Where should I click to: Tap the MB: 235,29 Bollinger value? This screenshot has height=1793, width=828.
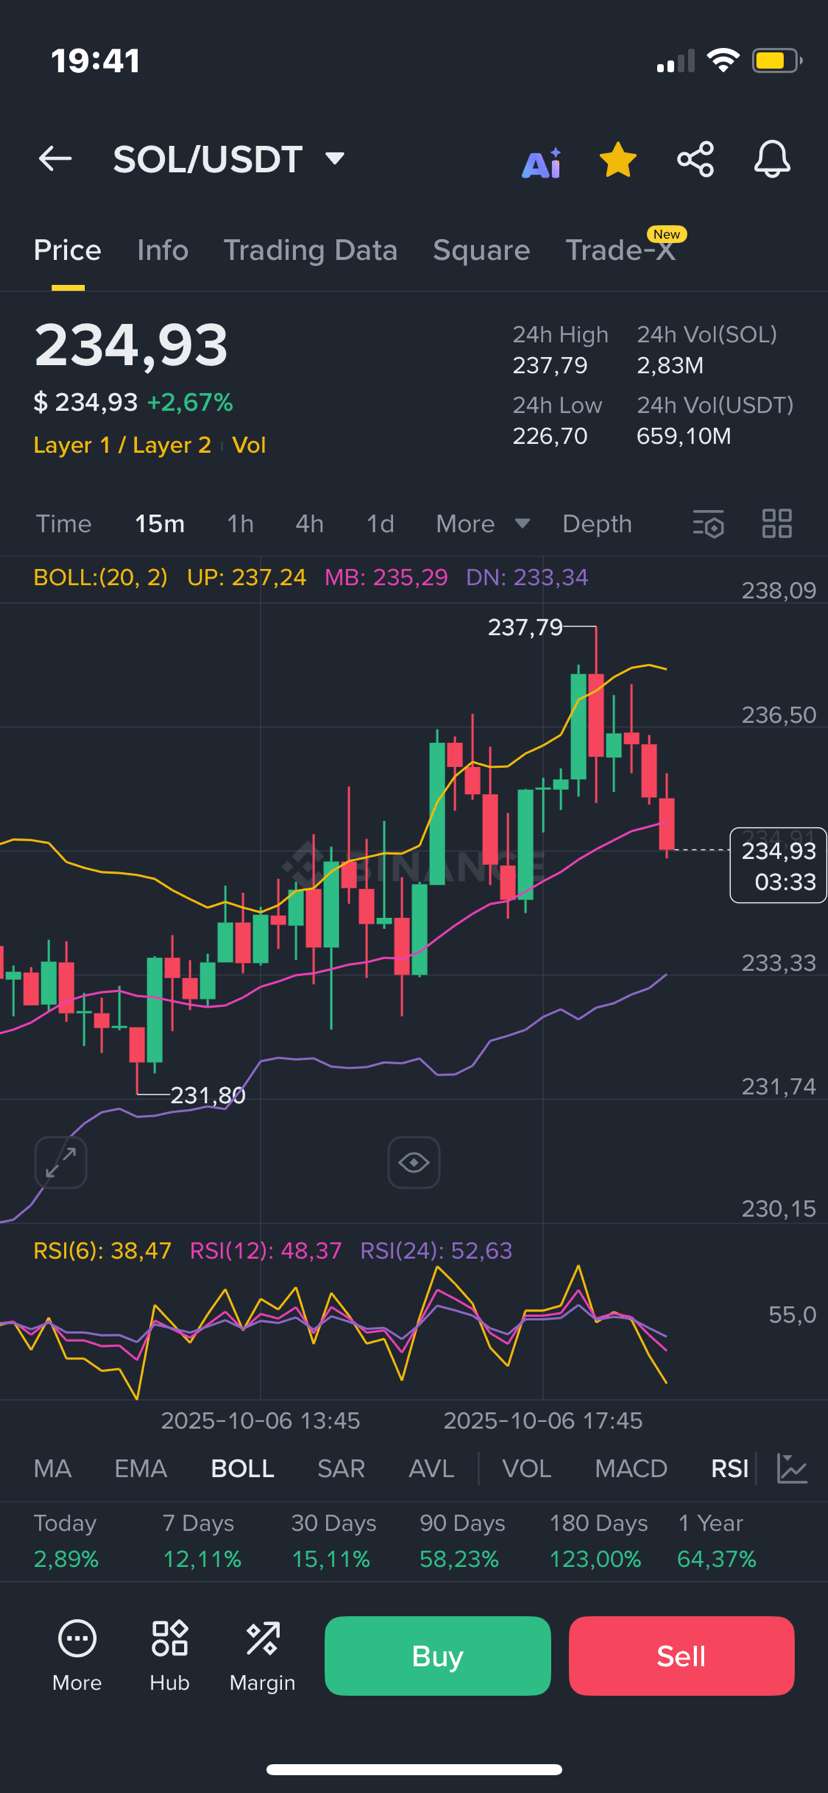point(386,578)
